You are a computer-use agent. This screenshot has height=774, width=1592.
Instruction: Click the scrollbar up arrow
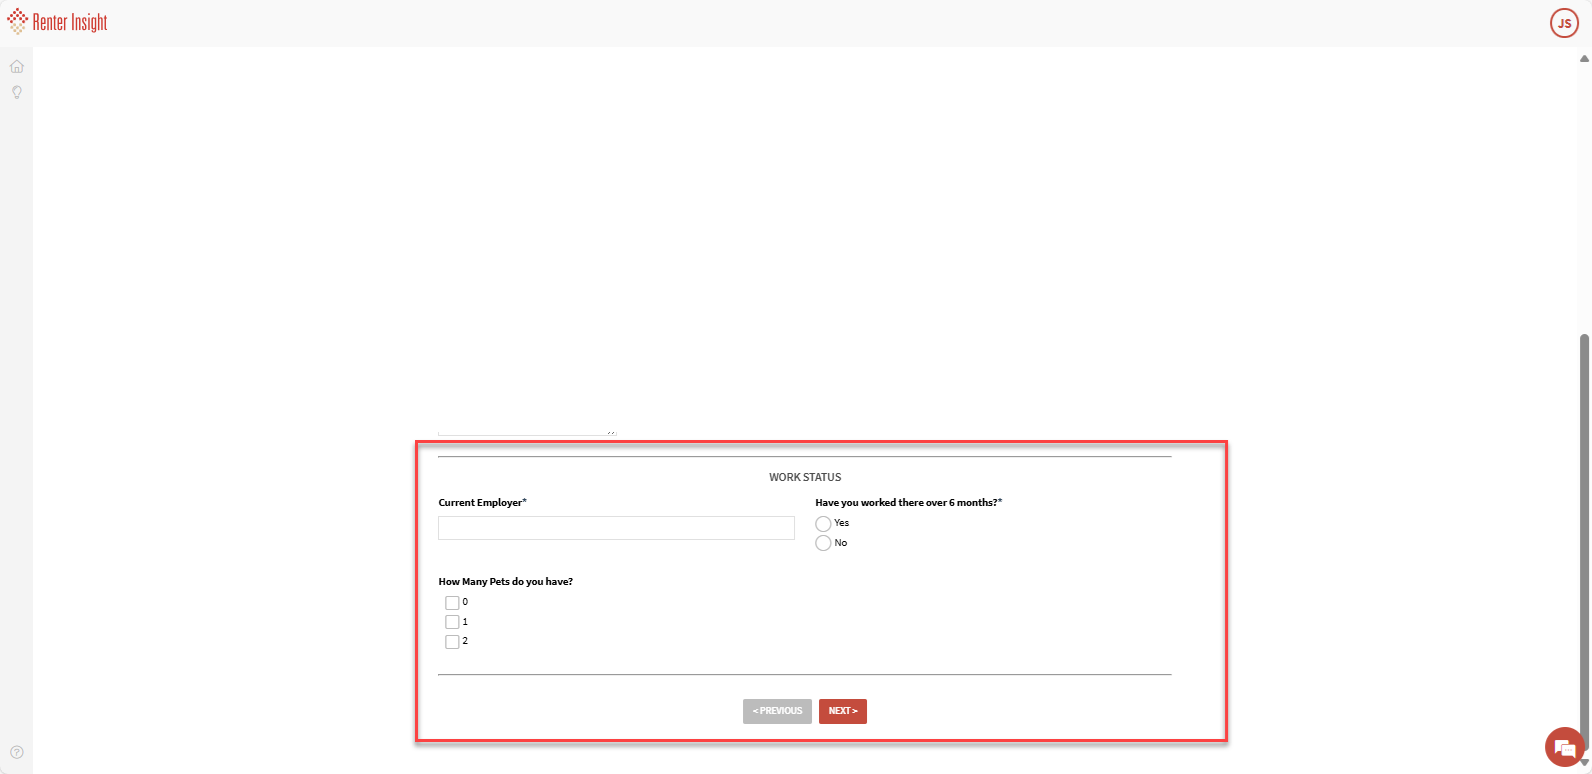[x=1584, y=58]
